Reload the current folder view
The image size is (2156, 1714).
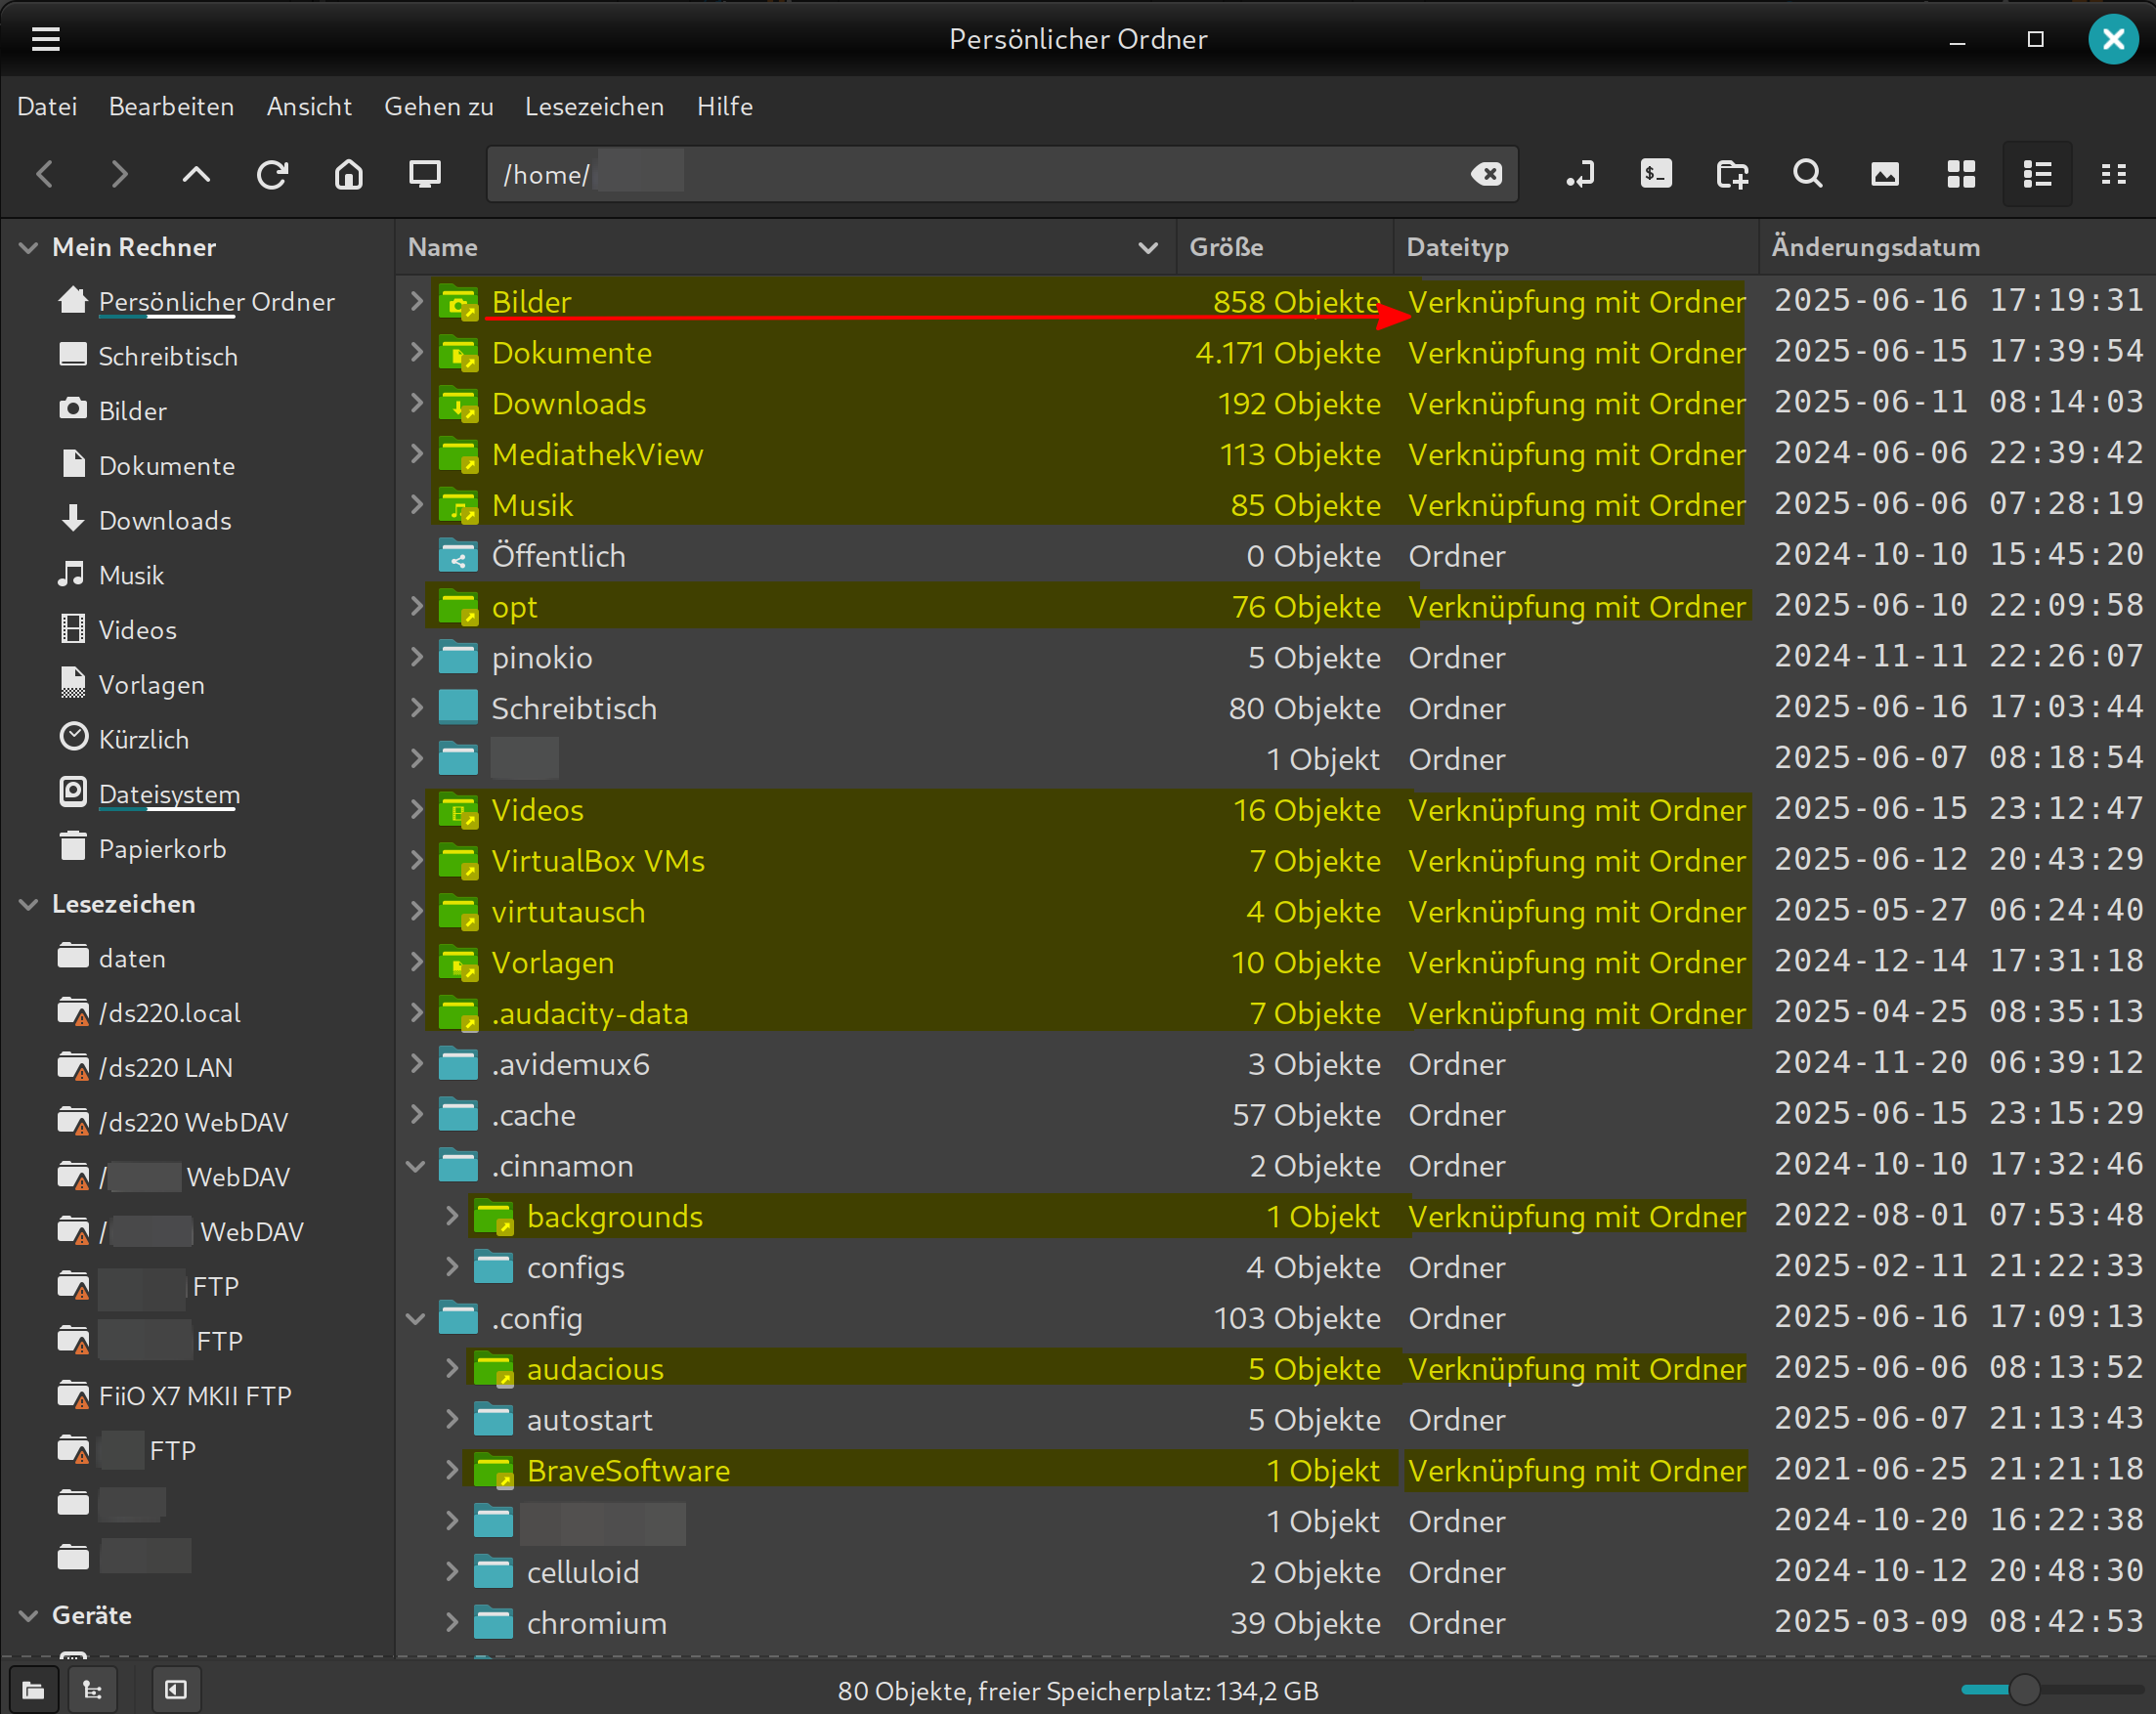272,174
